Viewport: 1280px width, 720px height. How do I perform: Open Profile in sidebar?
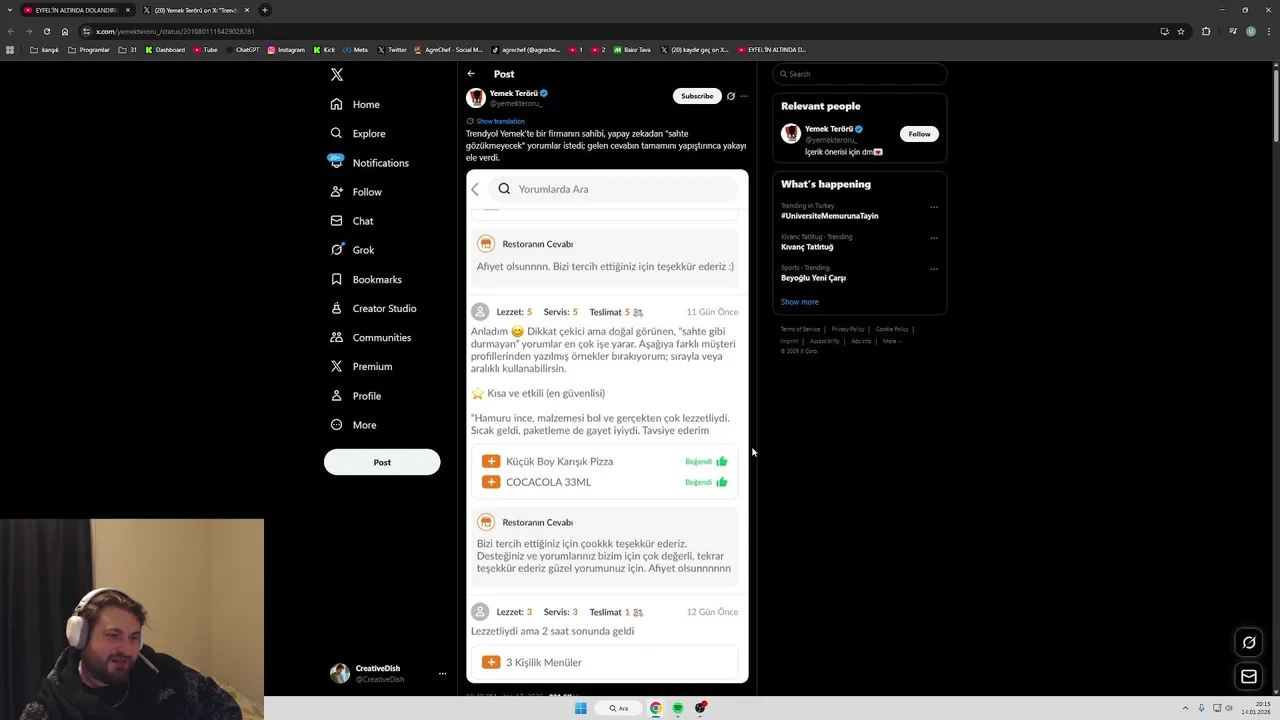[356, 396]
